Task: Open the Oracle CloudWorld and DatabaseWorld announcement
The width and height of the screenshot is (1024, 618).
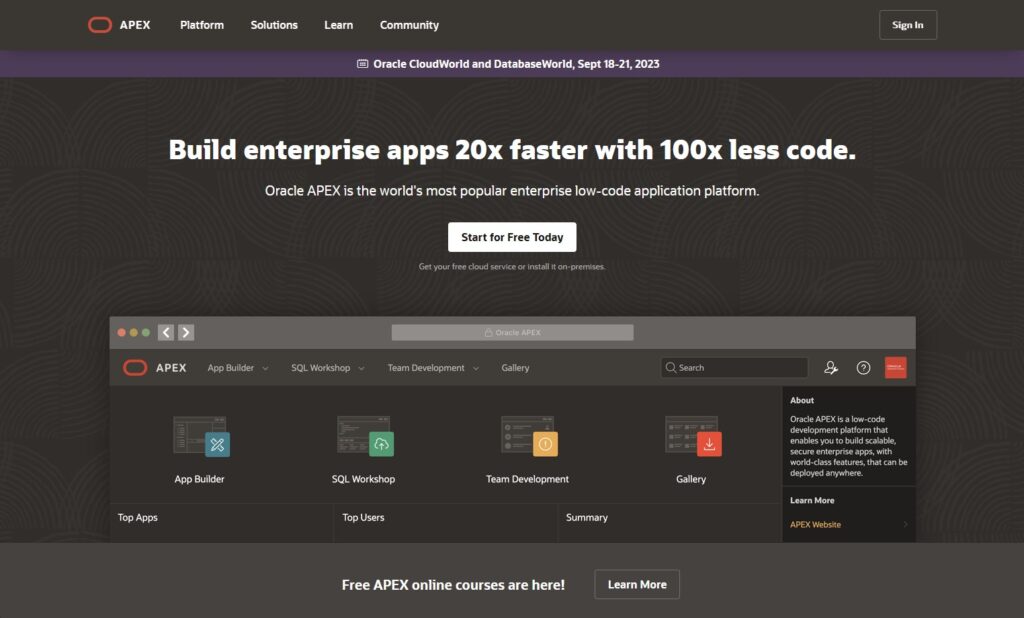Action: [x=516, y=64]
